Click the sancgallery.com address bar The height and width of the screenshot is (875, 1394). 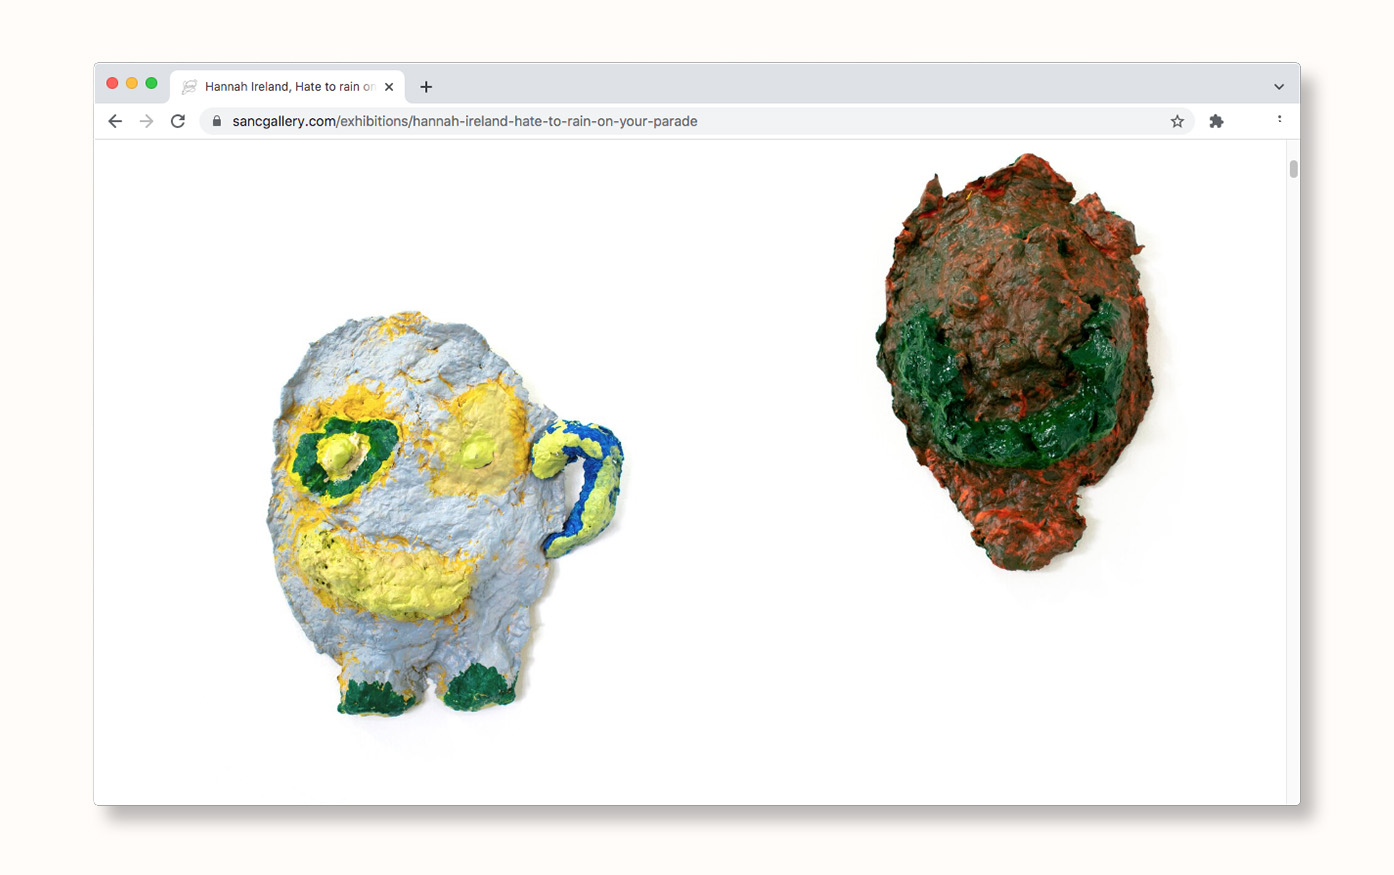coord(696,121)
